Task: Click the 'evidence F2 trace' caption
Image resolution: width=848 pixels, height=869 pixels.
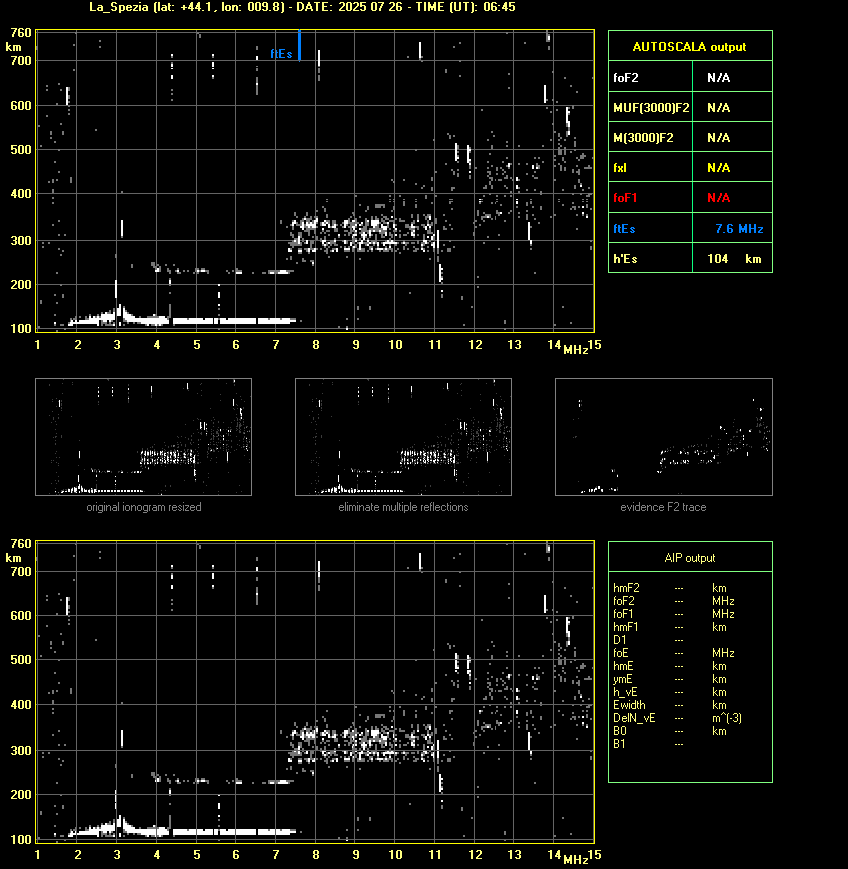Action: point(663,507)
